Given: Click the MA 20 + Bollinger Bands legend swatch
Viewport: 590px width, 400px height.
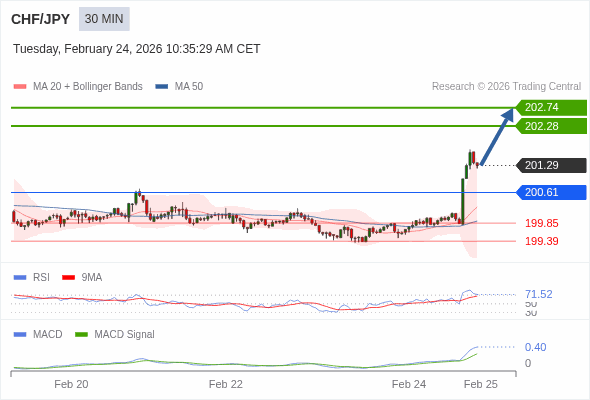Looking at the screenshot, I should [20, 87].
